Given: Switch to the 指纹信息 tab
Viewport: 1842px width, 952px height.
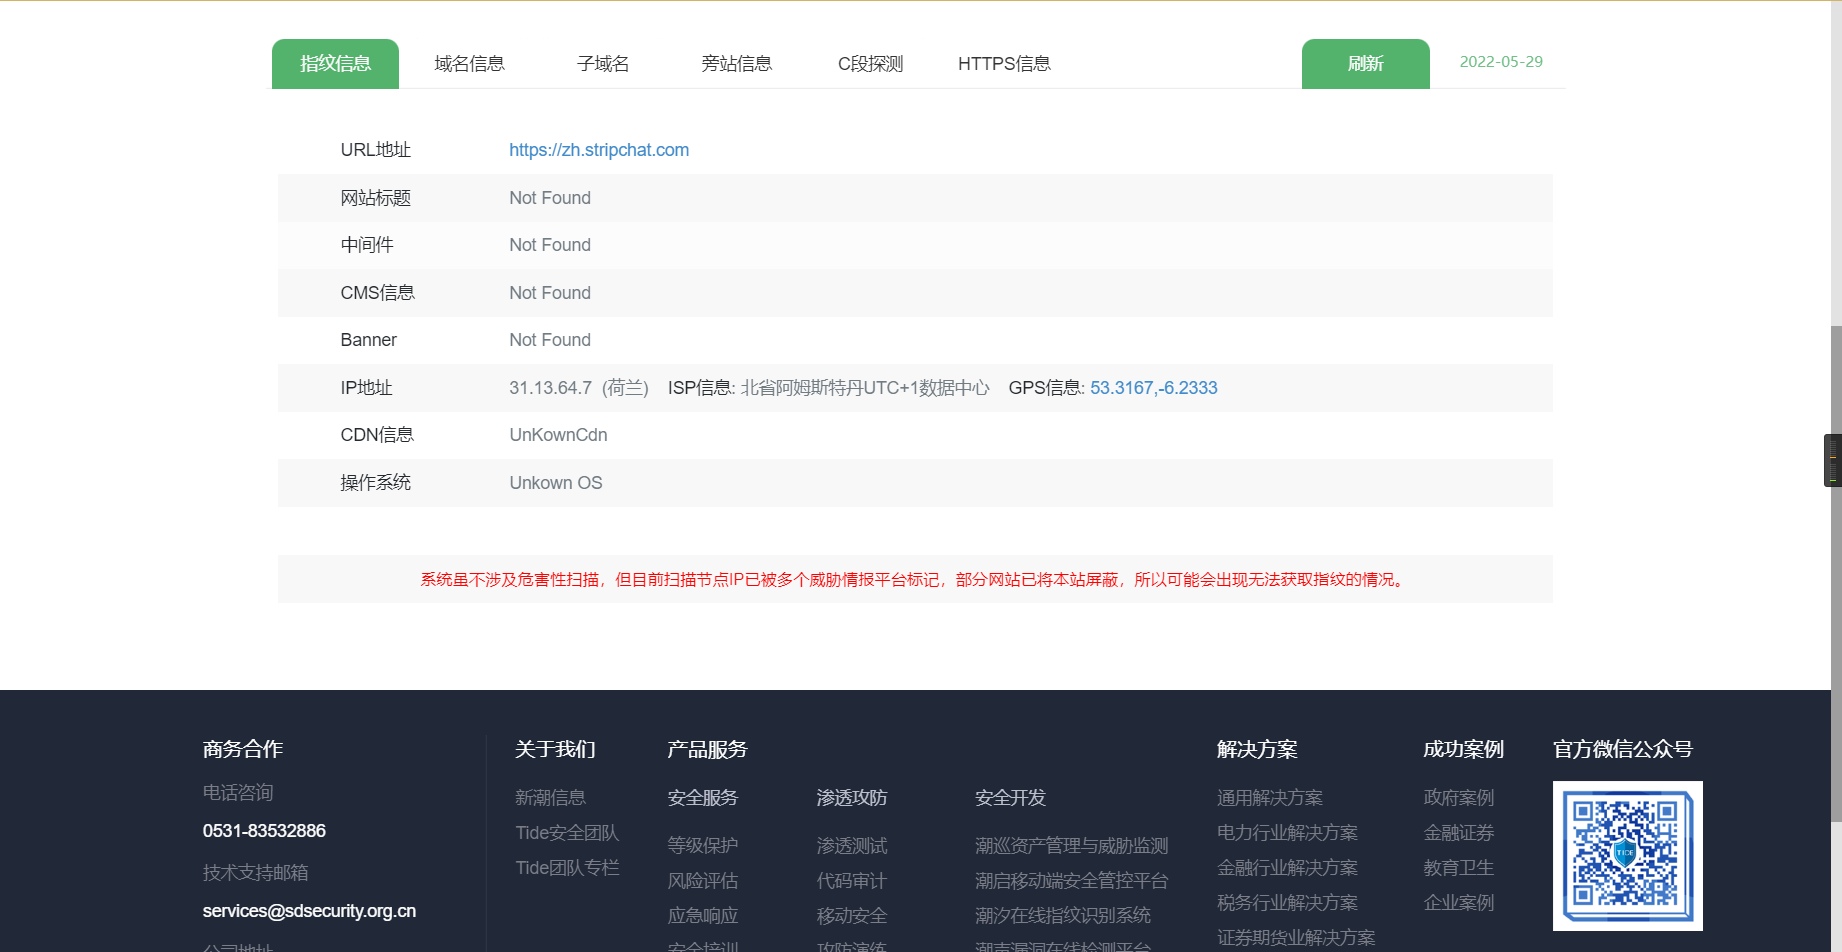Looking at the screenshot, I should tap(335, 64).
